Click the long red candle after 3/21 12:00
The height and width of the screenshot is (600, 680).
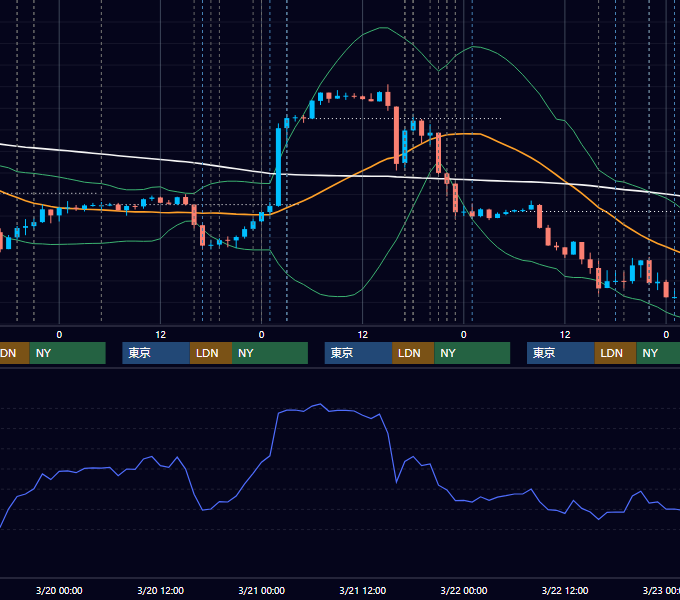pyautogui.click(x=396, y=135)
